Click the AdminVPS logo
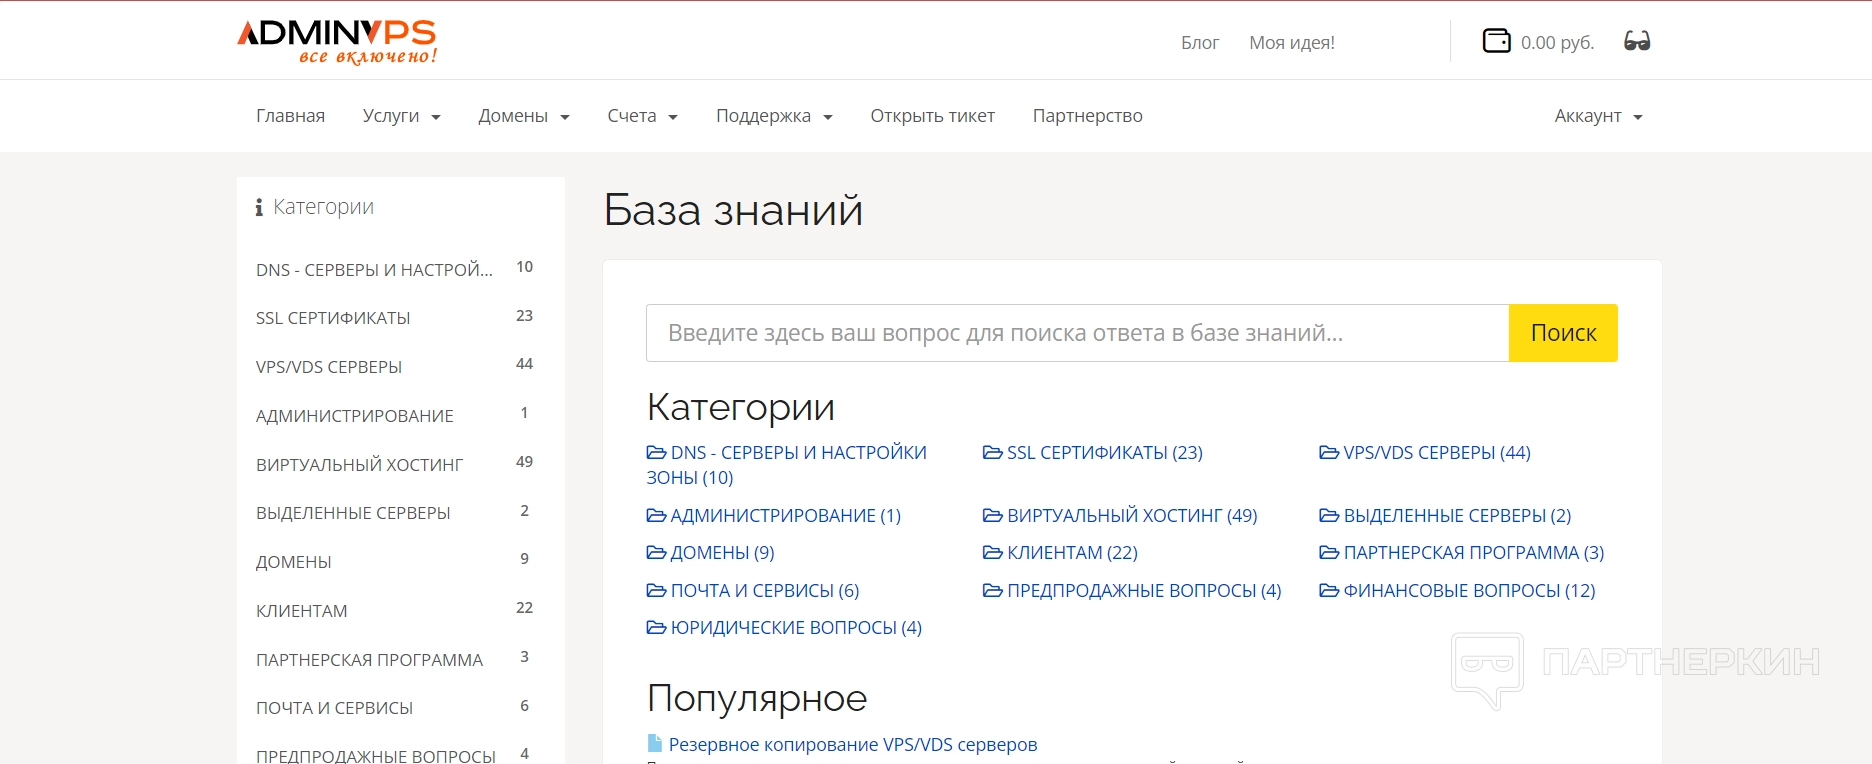Image resolution: width=1872 pixels, height=764 pixels. coord(337,41)
